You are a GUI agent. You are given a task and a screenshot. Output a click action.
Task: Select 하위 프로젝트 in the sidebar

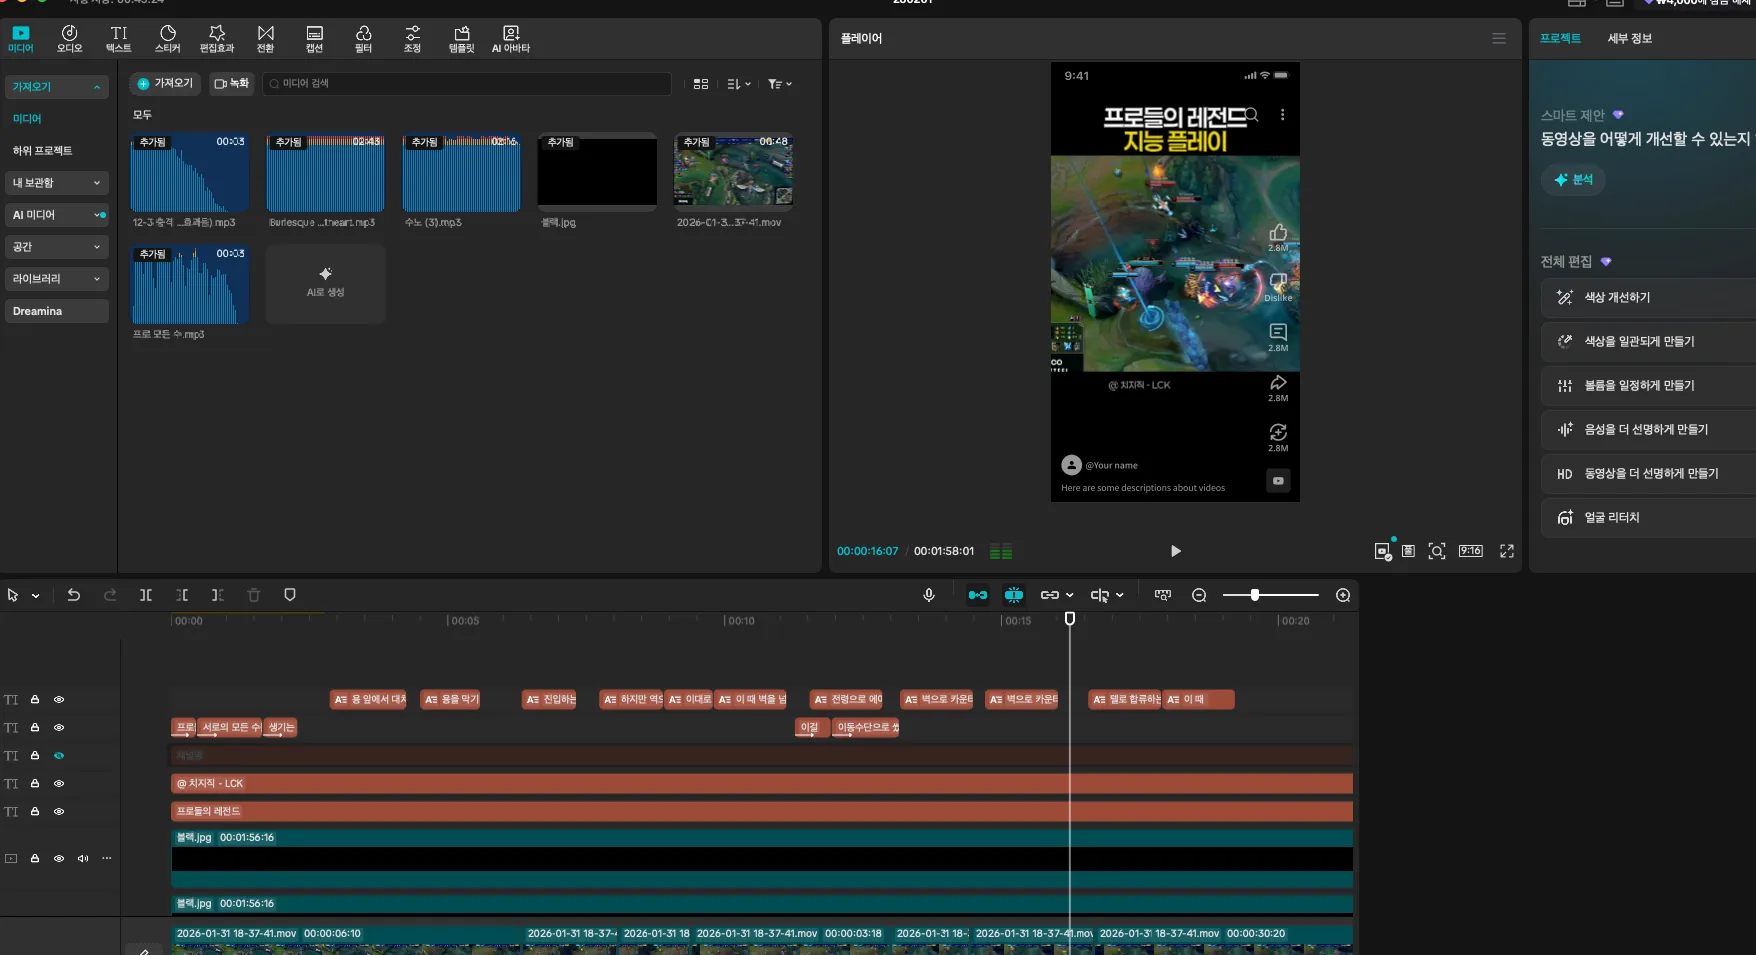coord(42,151)
